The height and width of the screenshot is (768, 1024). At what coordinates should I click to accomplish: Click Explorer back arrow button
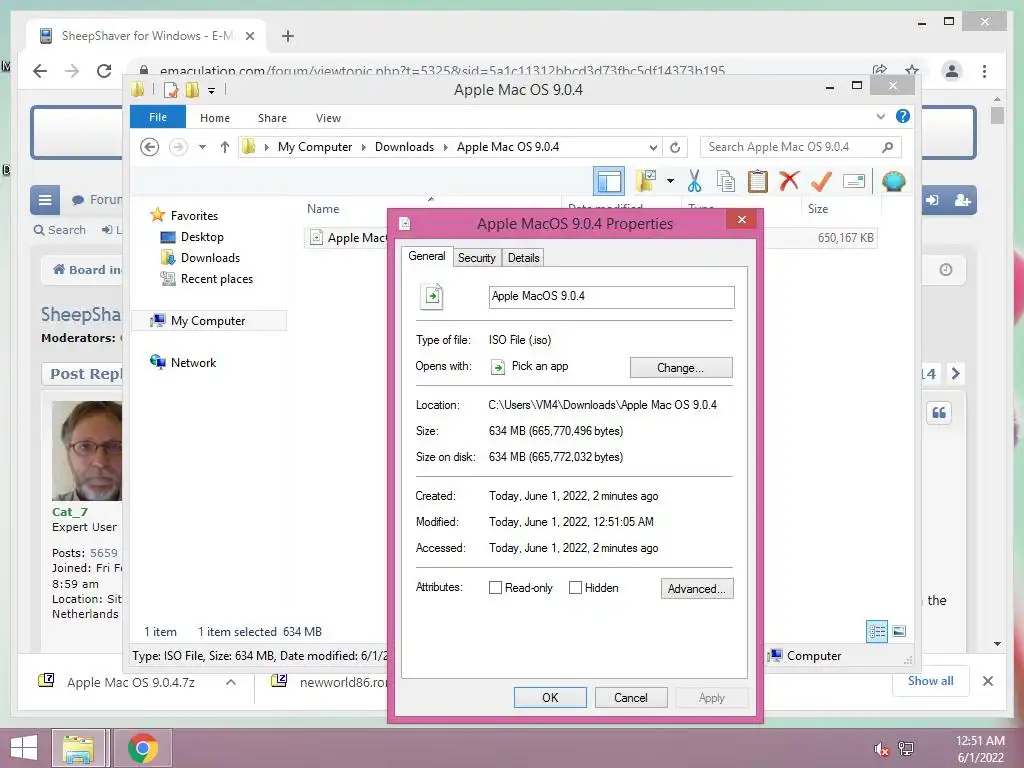tap(150, 147)
